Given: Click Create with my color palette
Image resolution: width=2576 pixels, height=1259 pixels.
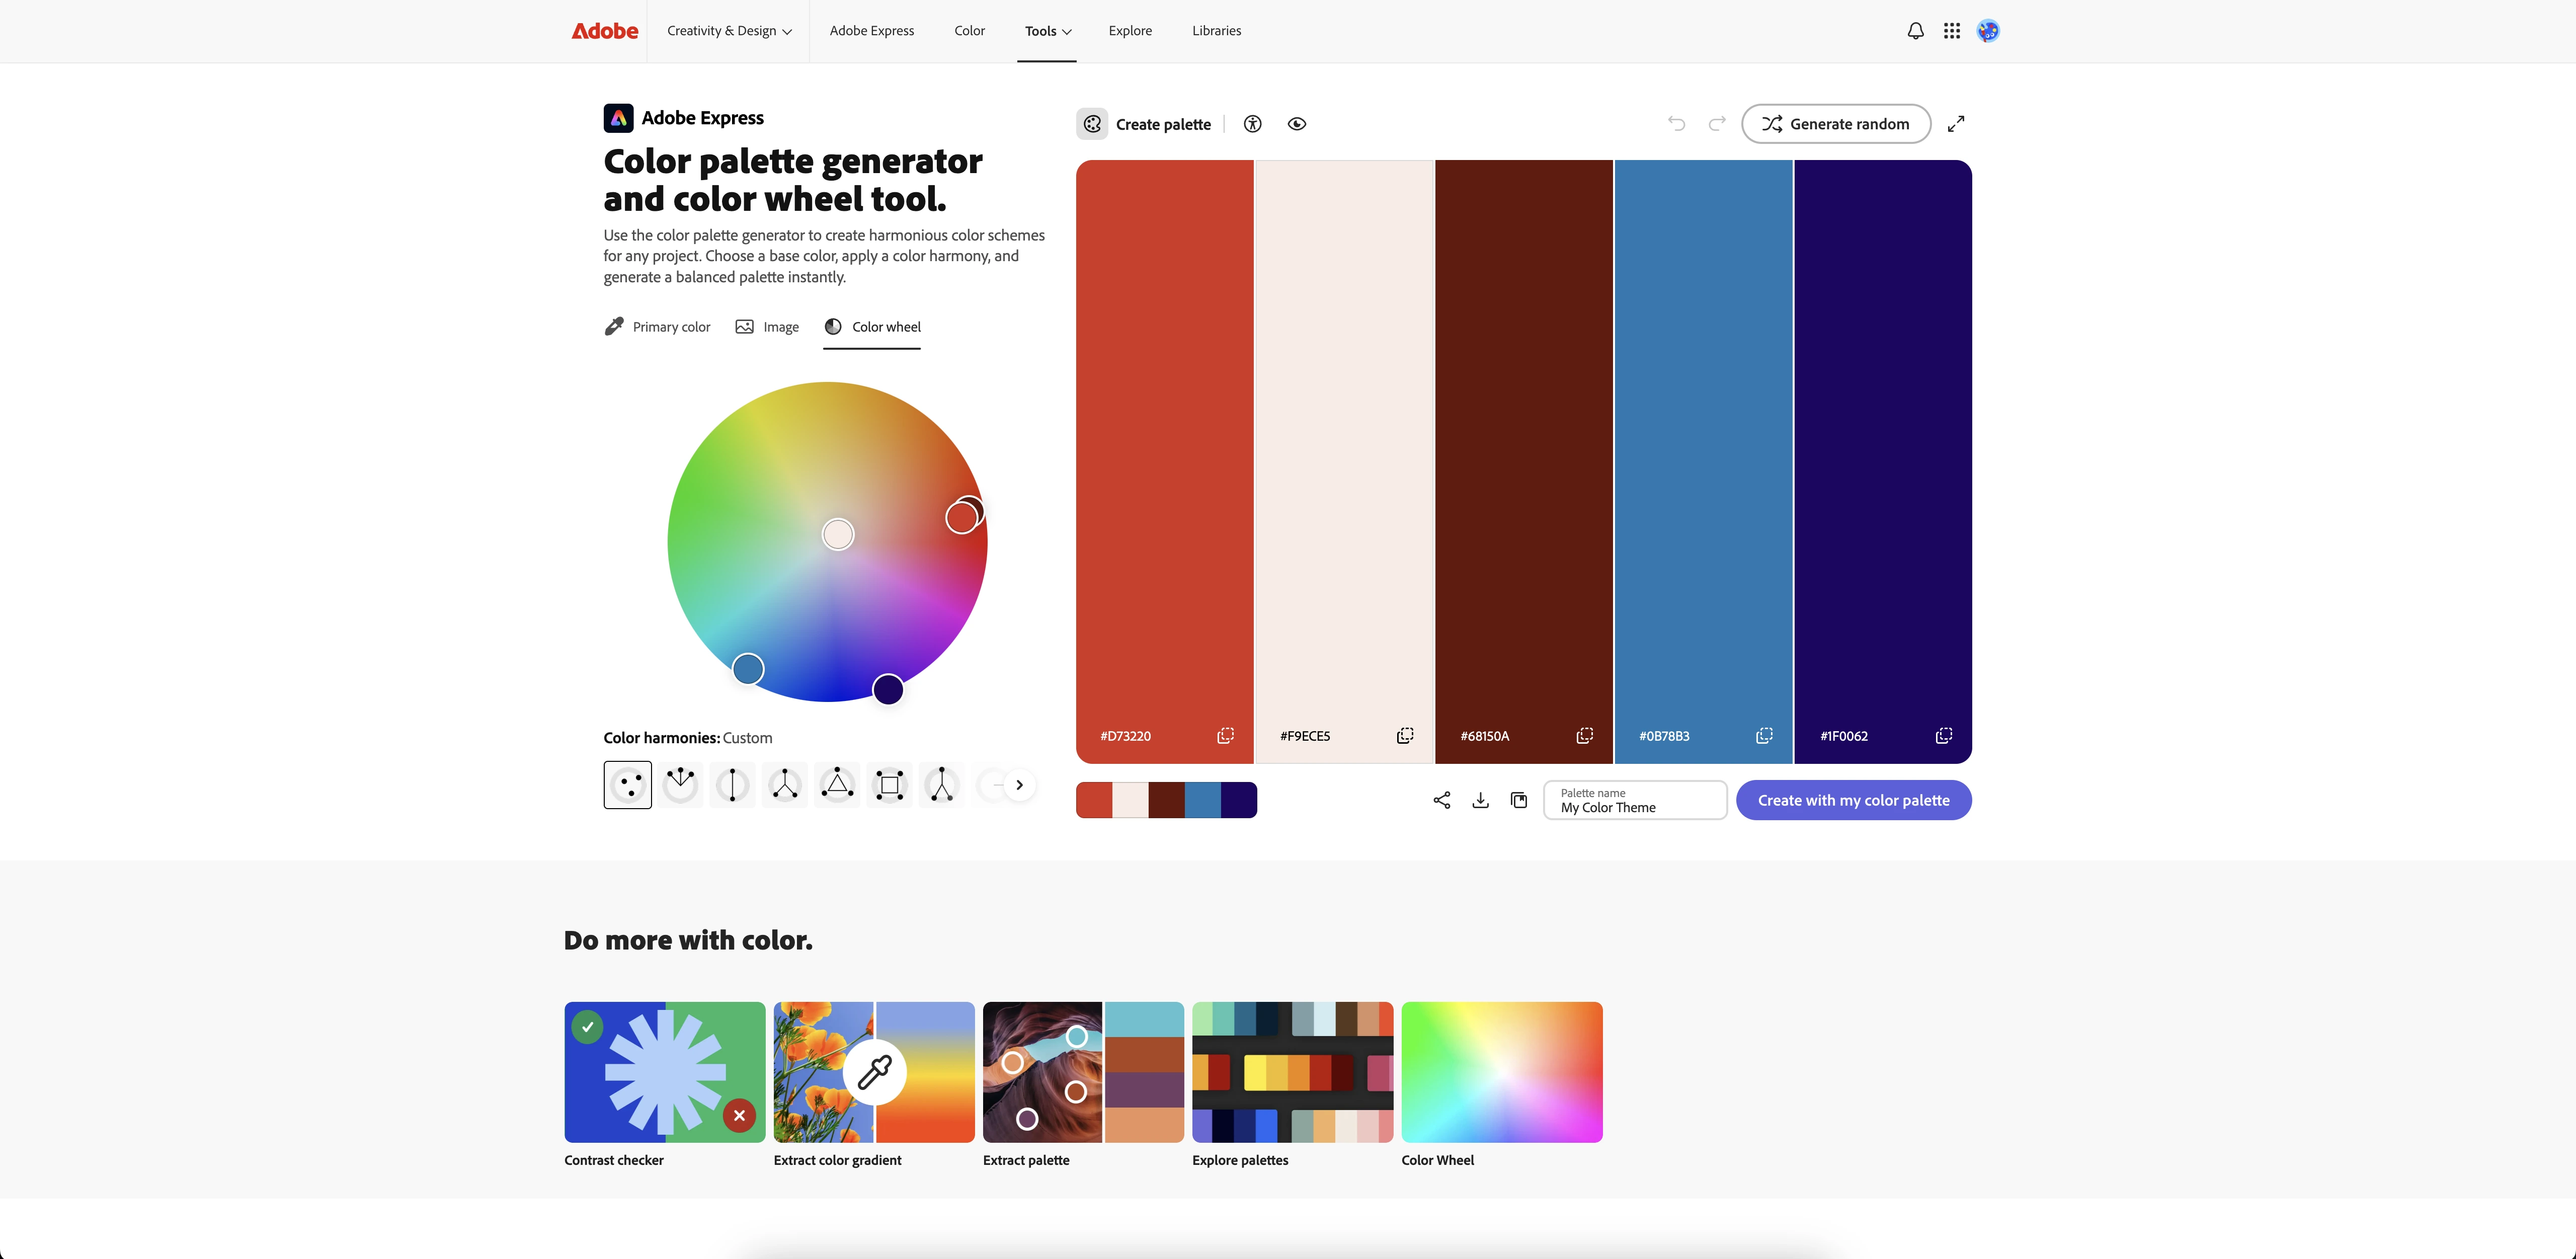Looking at the screenshot, I should tap(1853, 800).
